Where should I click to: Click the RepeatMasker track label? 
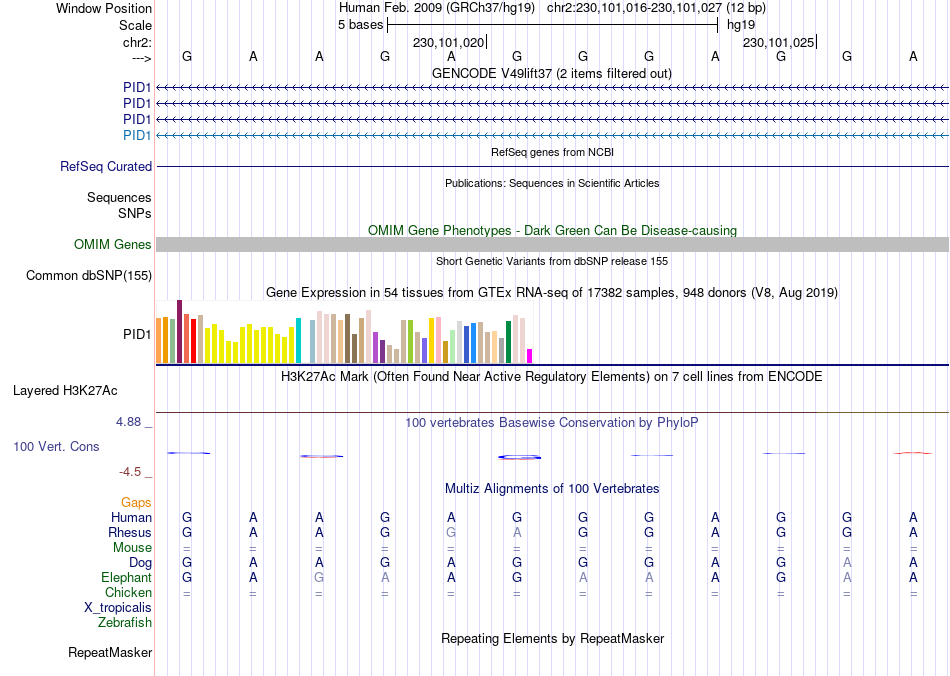click(110, 652)
